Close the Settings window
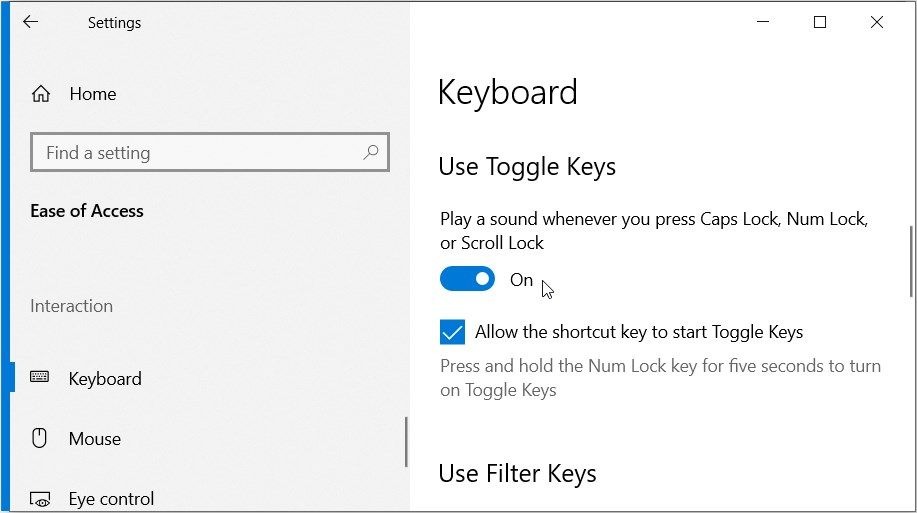The height and width of the screenshot is (513, 917). tap(877, 22)
